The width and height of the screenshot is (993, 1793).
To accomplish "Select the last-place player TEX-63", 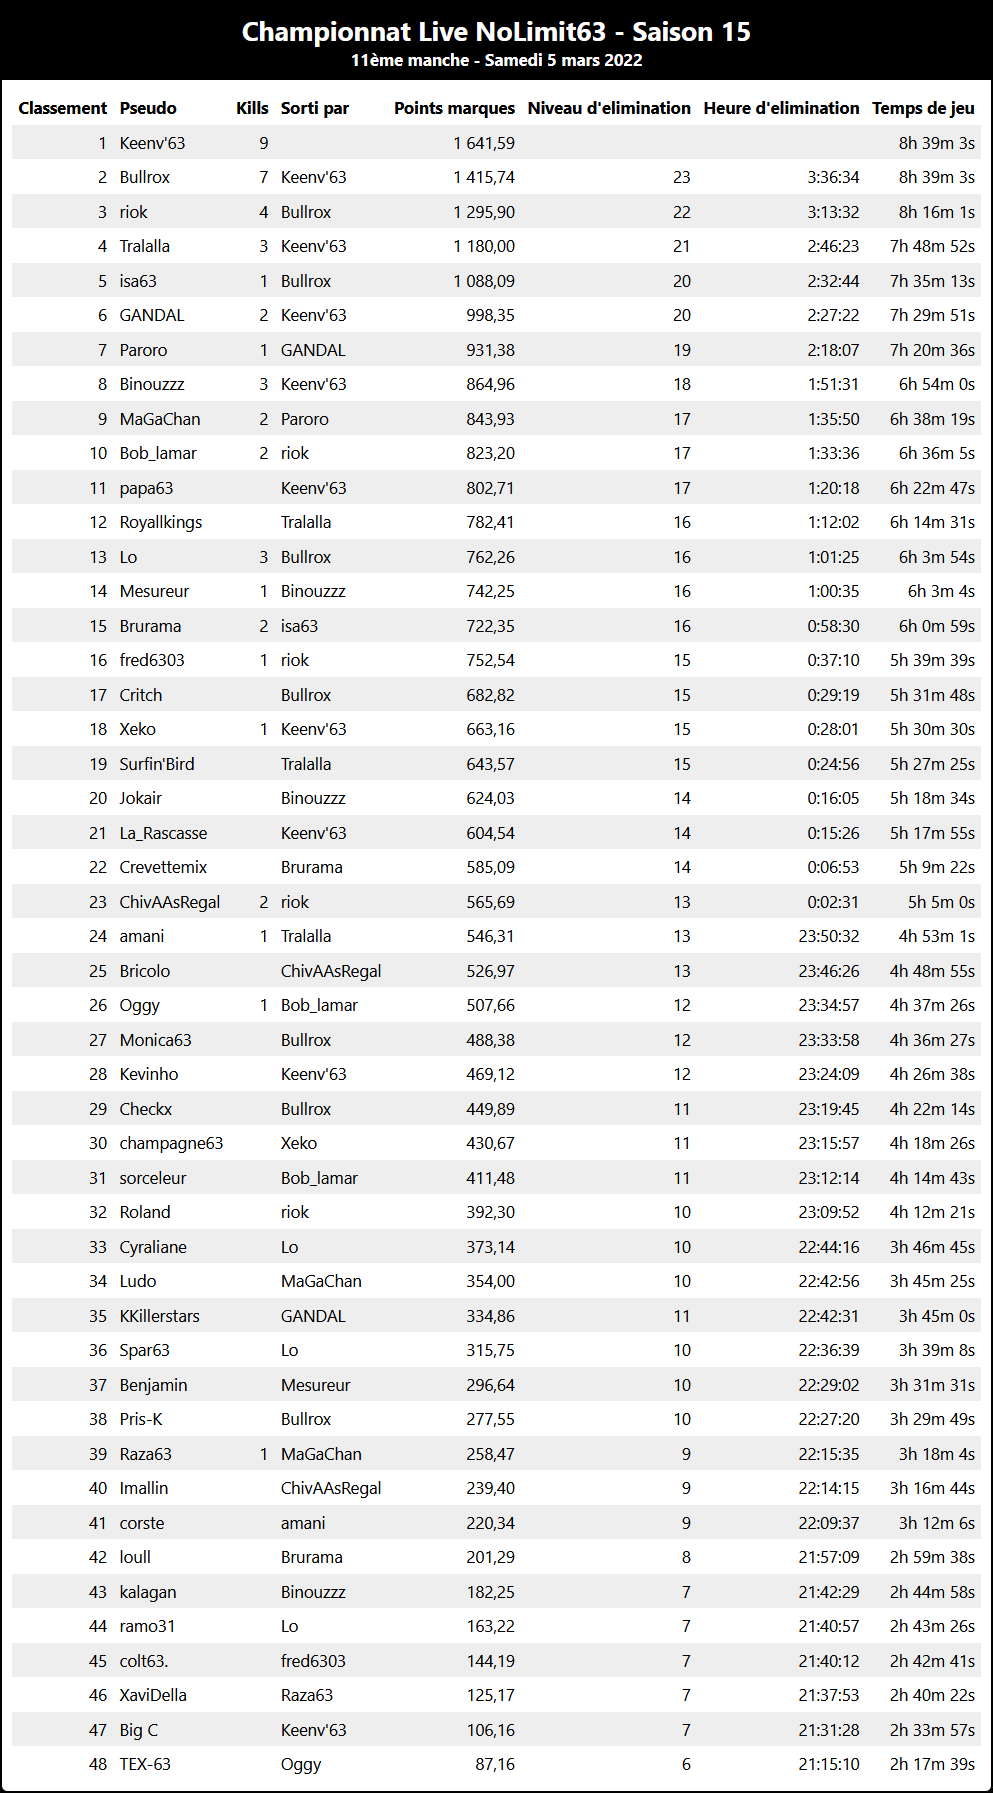I will [x=145, y=1764].
